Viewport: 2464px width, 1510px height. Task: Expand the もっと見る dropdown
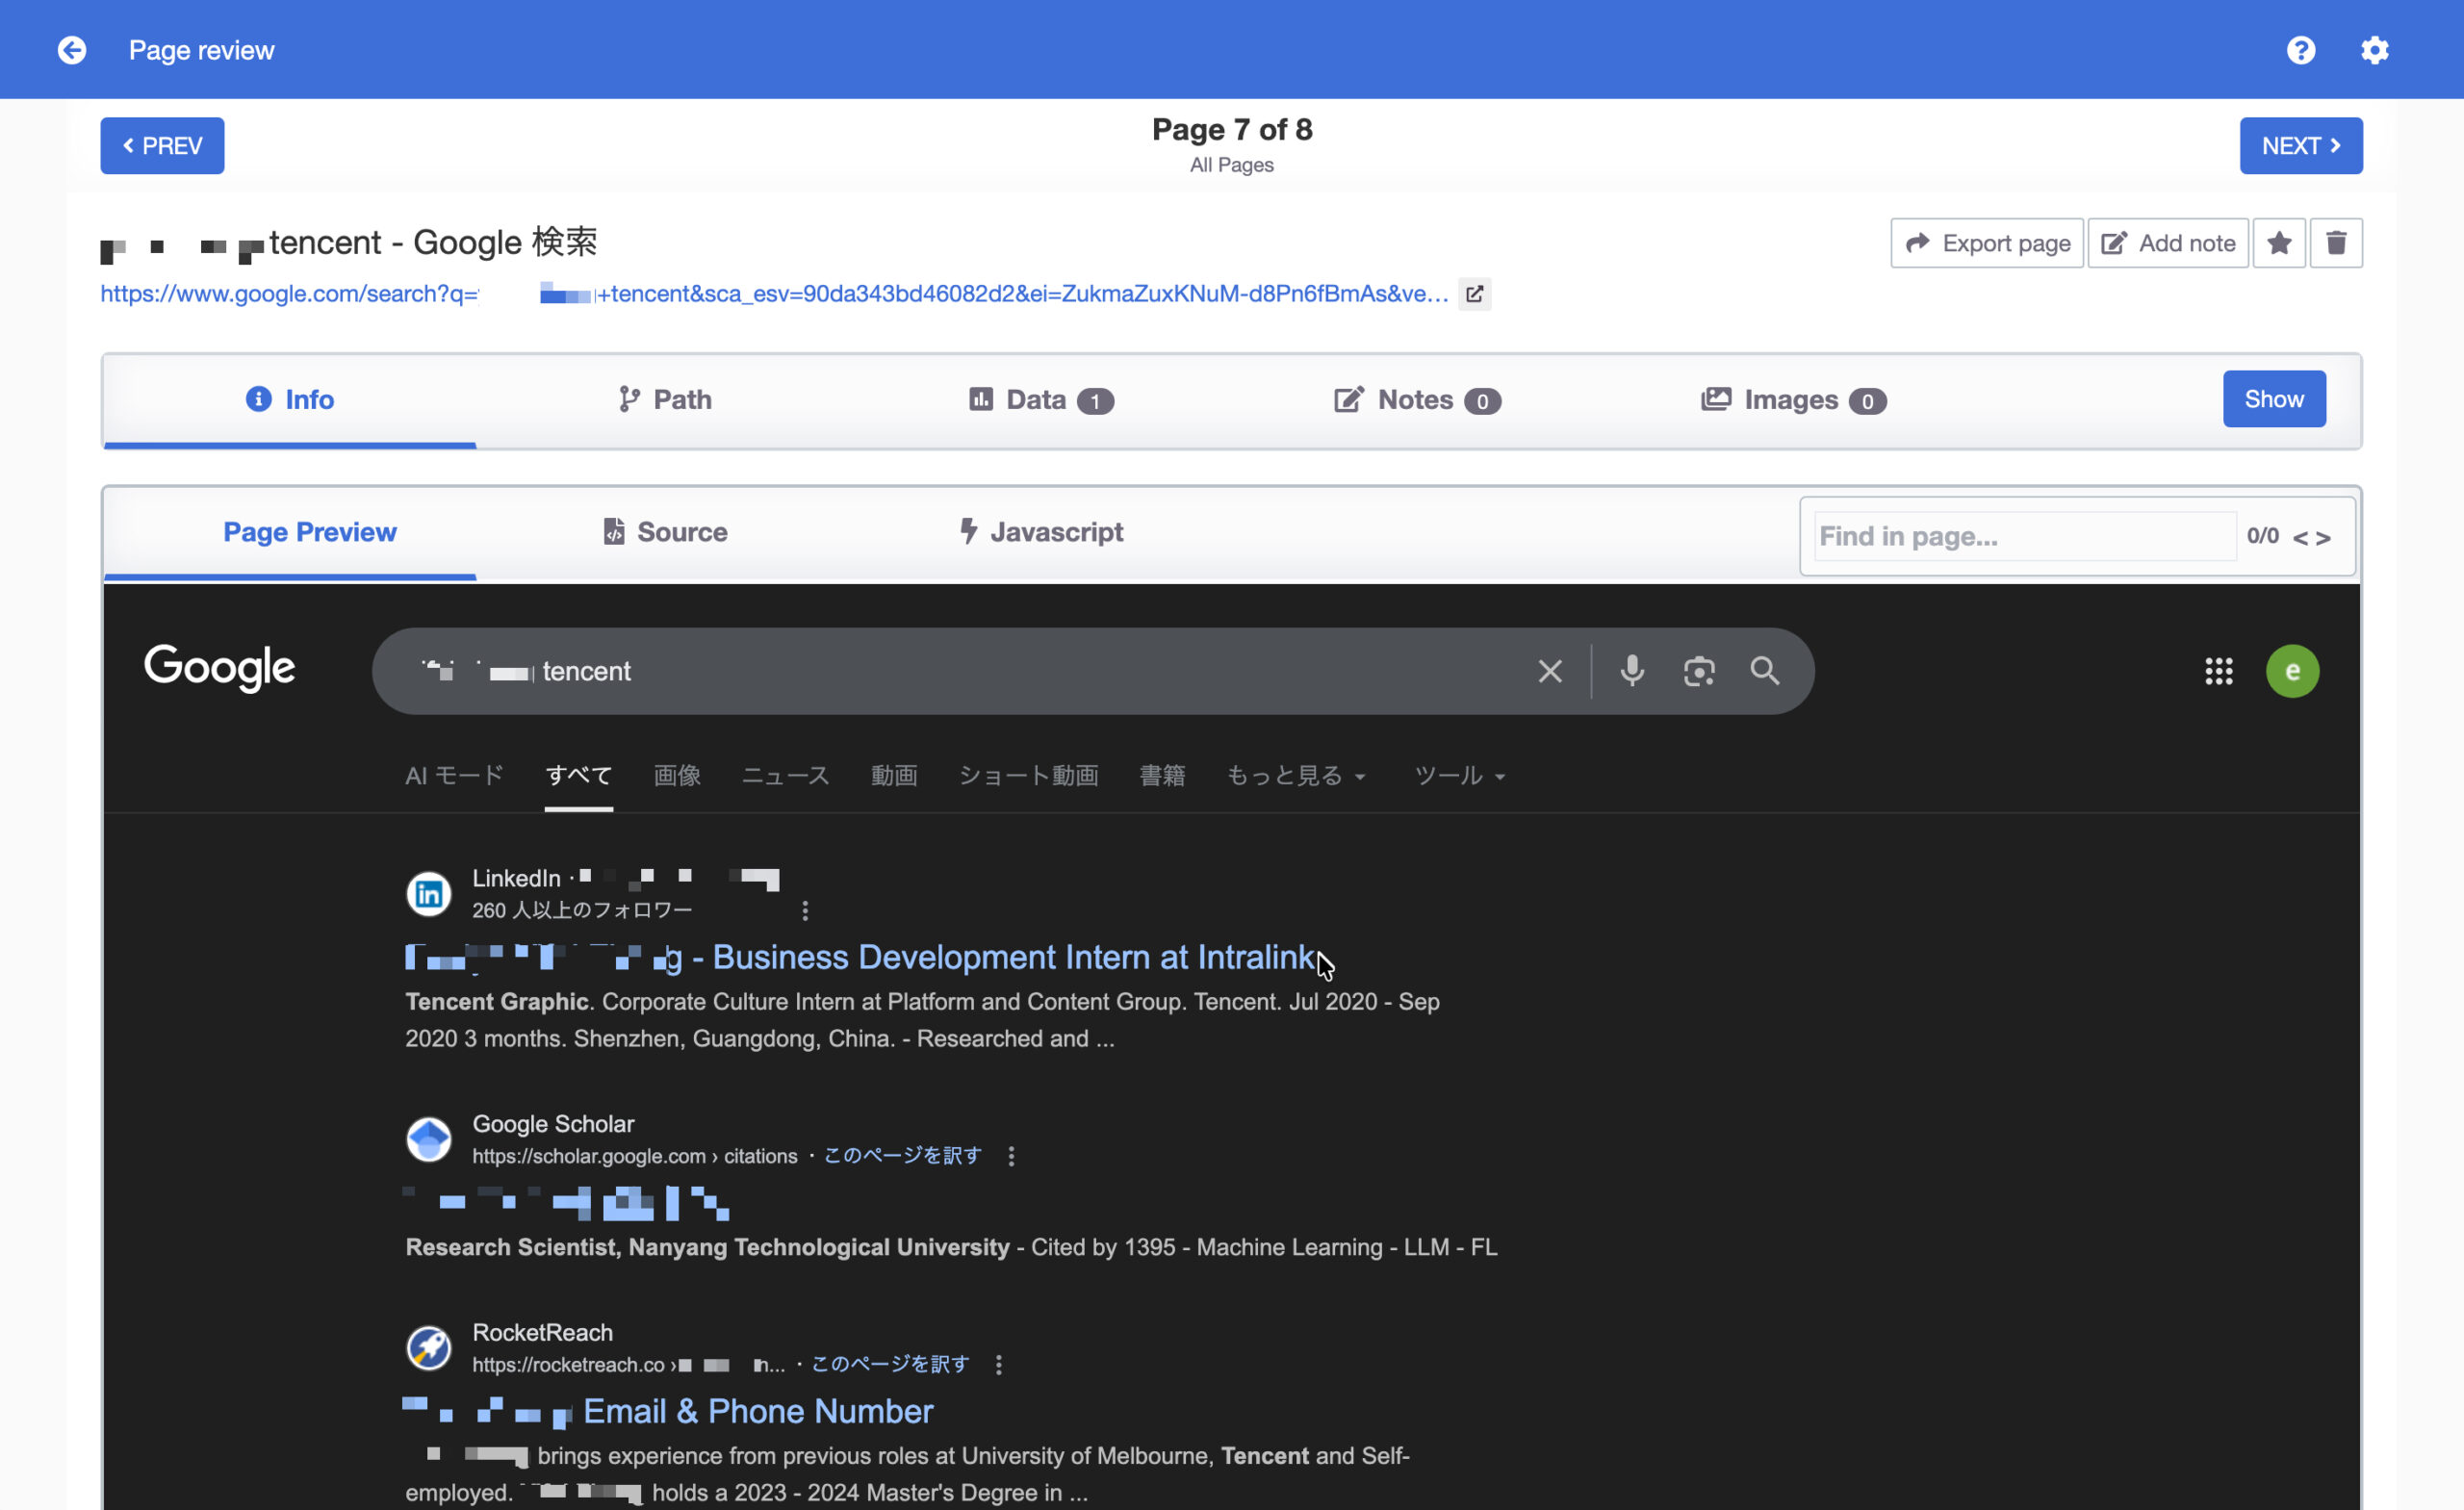click(1296, 776)
